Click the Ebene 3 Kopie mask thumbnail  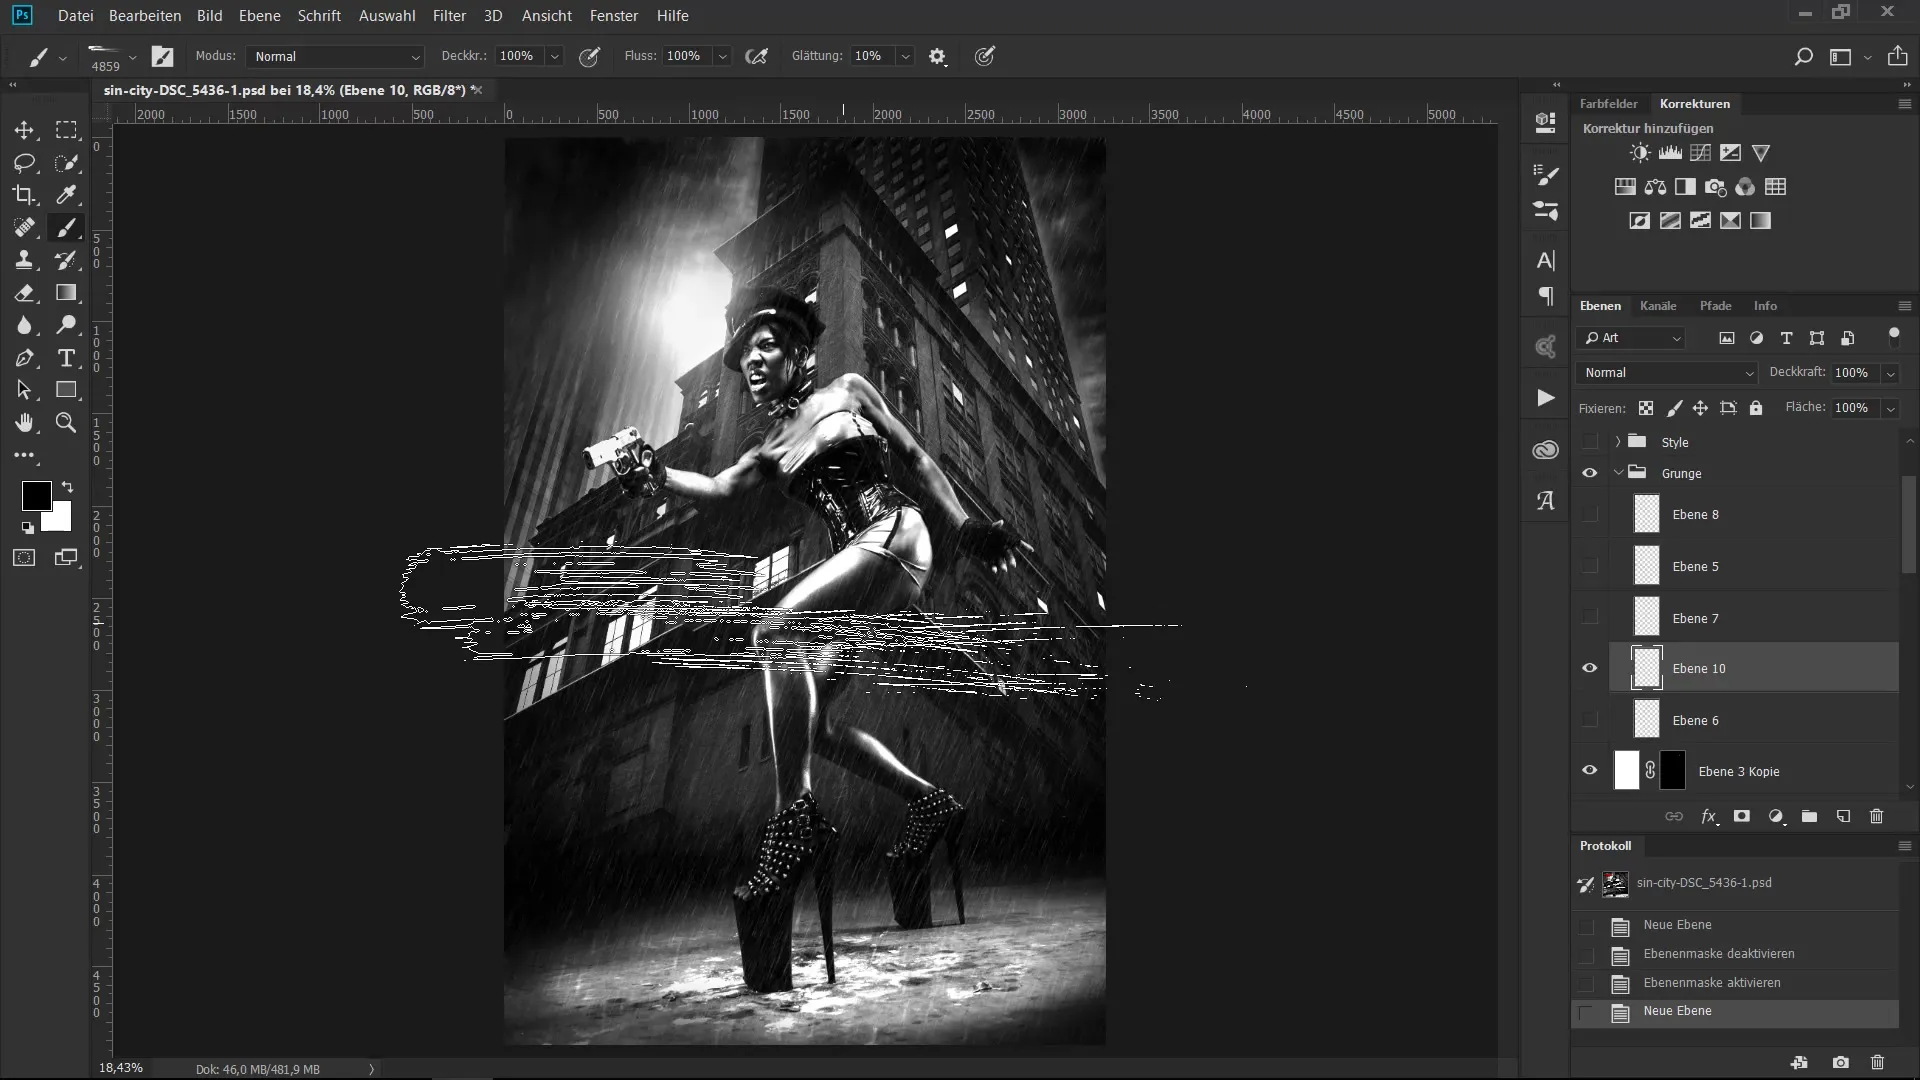pyautogui.click(x=1672, y=770)
